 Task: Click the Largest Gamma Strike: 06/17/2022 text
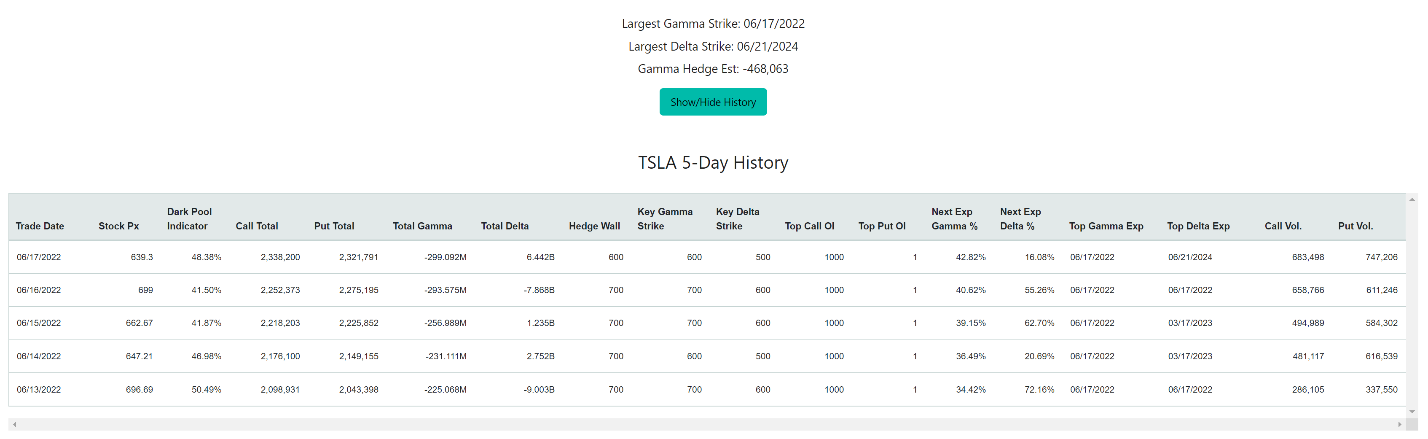click(713, 23)
